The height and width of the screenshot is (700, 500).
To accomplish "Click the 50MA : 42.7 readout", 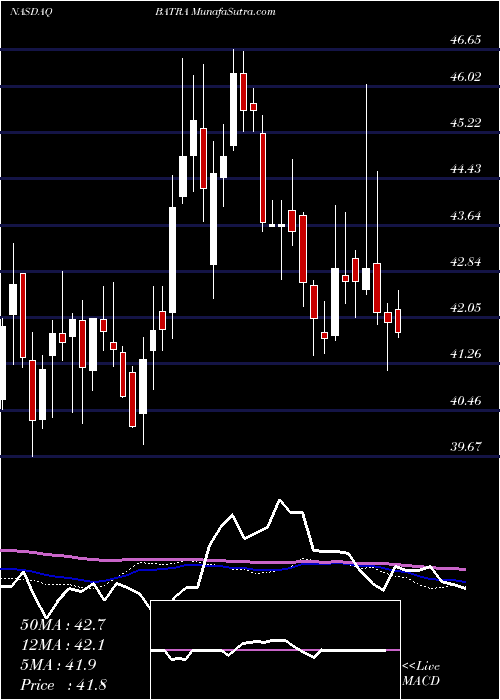I will coord(63,625).
